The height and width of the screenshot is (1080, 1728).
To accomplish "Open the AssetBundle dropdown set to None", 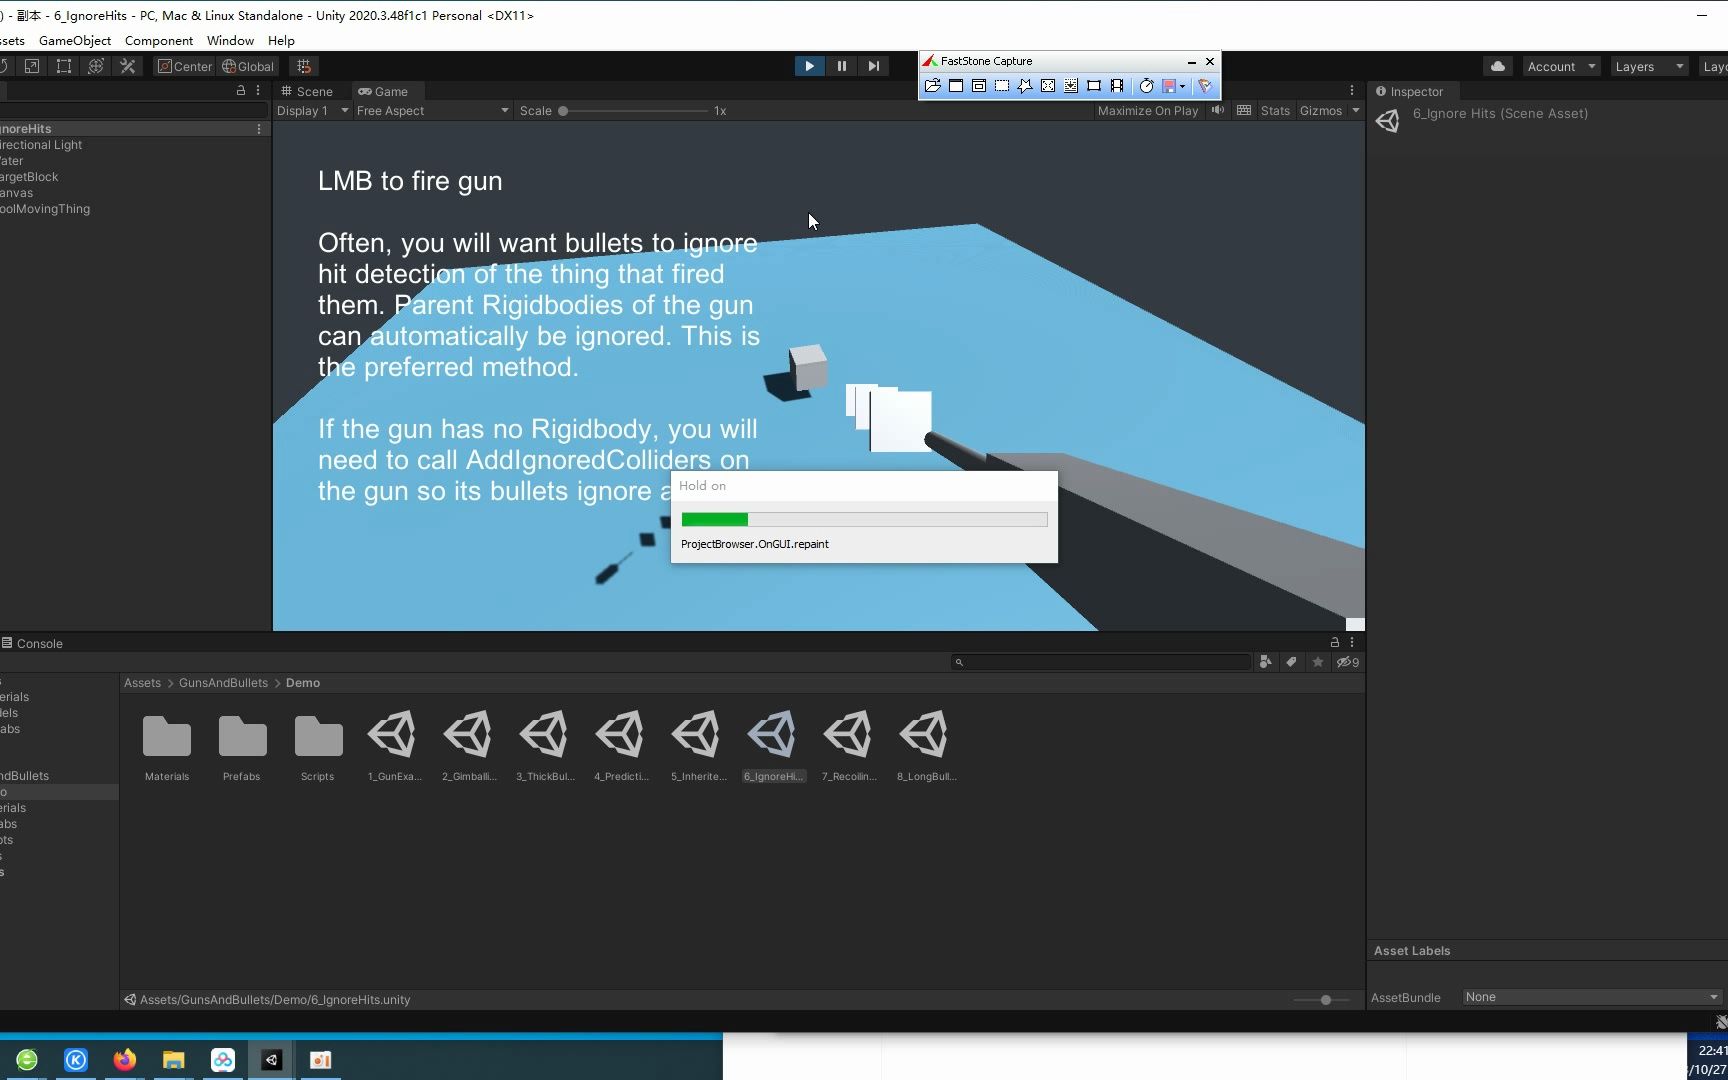I will click(1592, 997).
